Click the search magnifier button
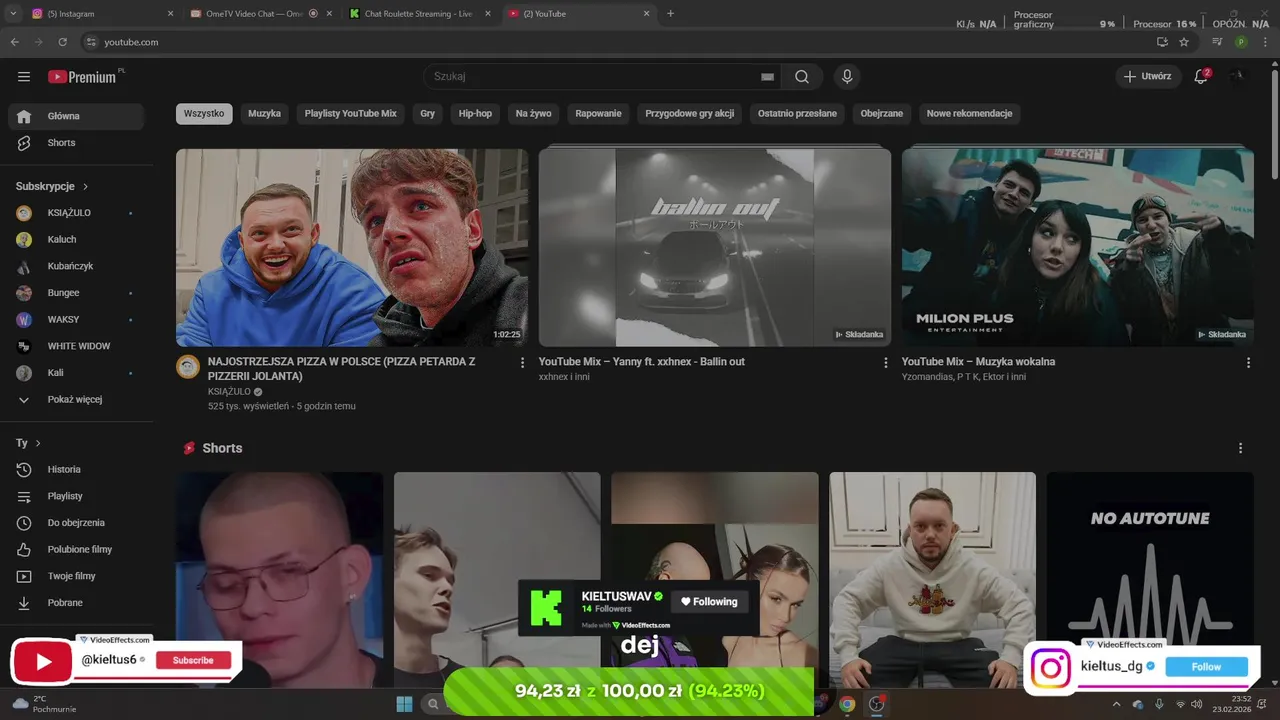The height and width of the screenshot is (720, 1280). (802, 77)
